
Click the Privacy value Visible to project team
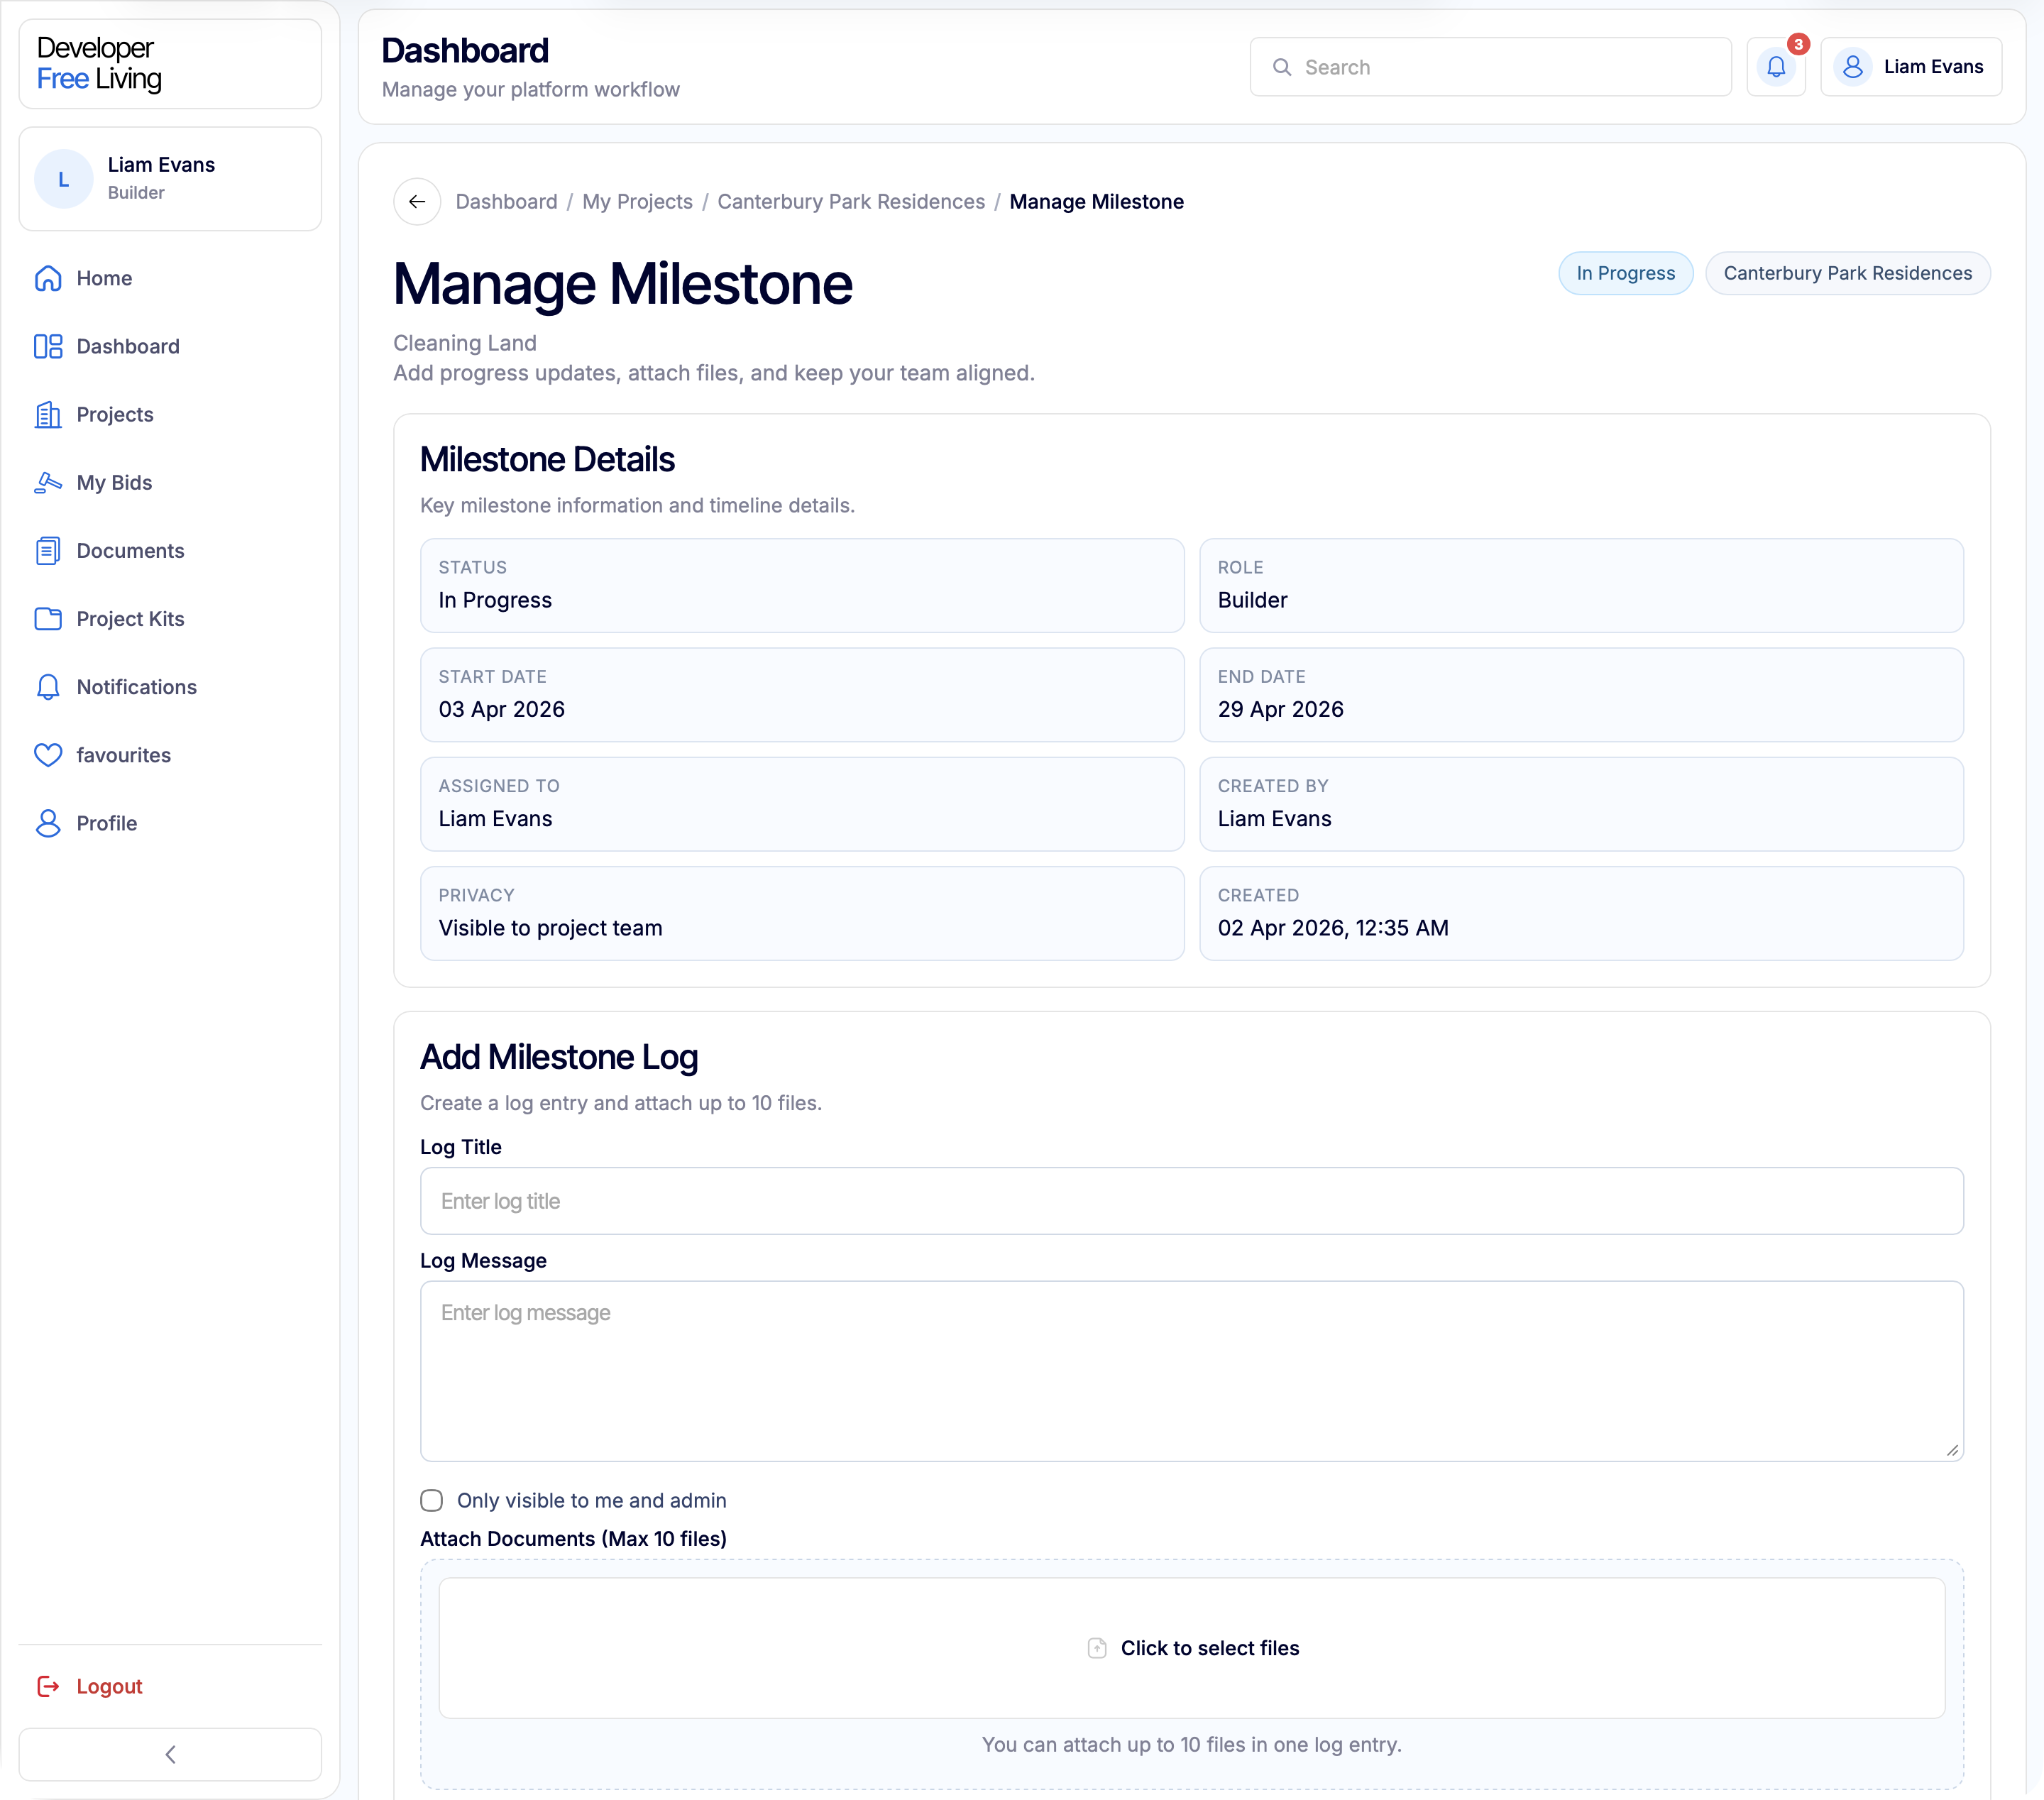pyautogui.click(x=550, y=928)
